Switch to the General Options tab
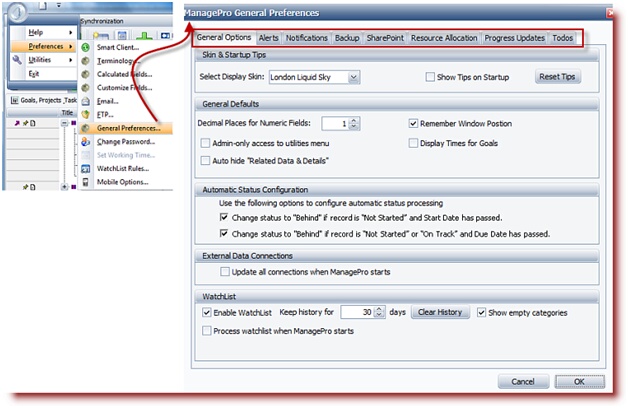Image resolution: width=628 pixels, height=408 pixels. [224, 38]
